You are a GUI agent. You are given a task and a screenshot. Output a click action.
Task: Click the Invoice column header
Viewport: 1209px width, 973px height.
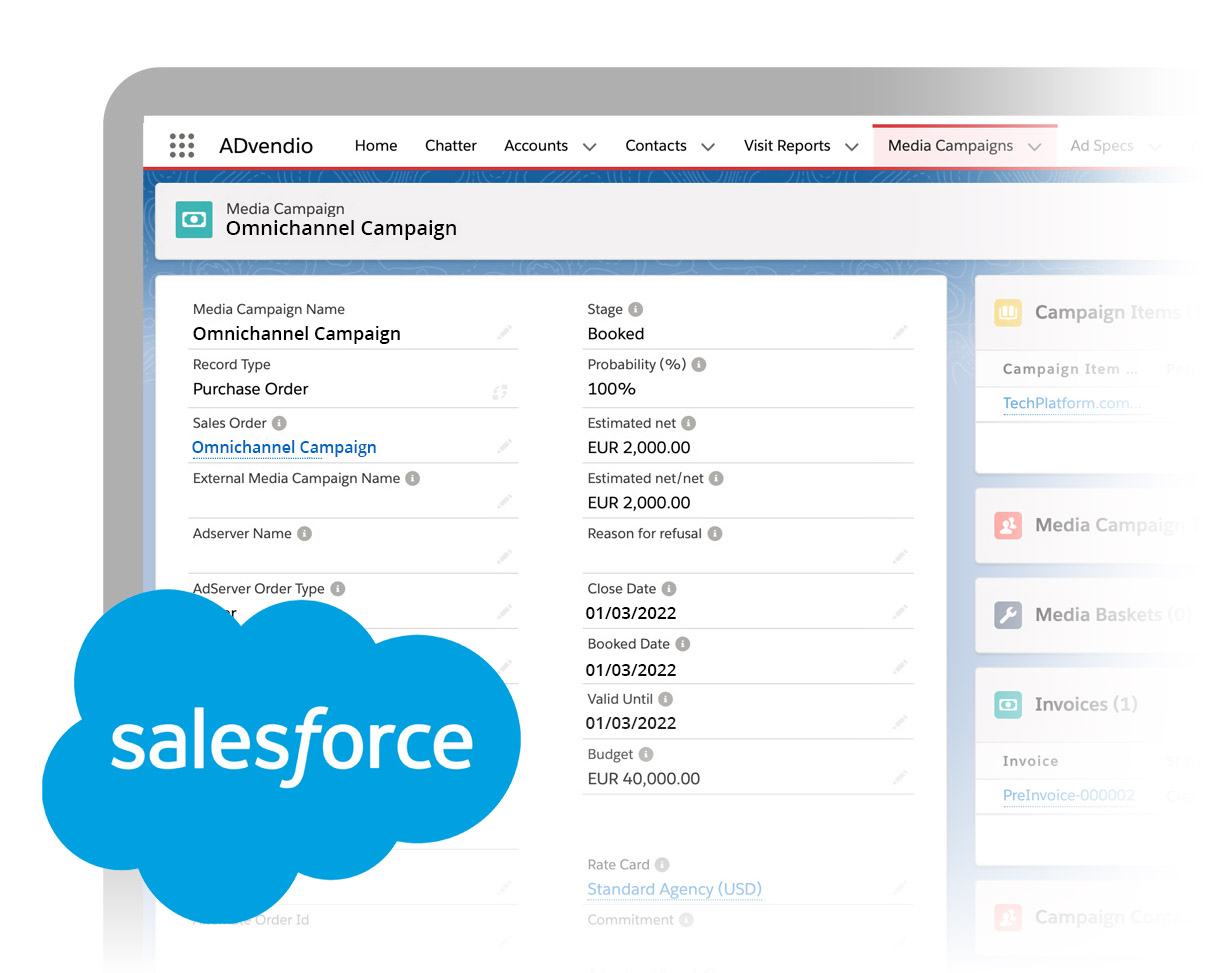[x=1030, y=761]
